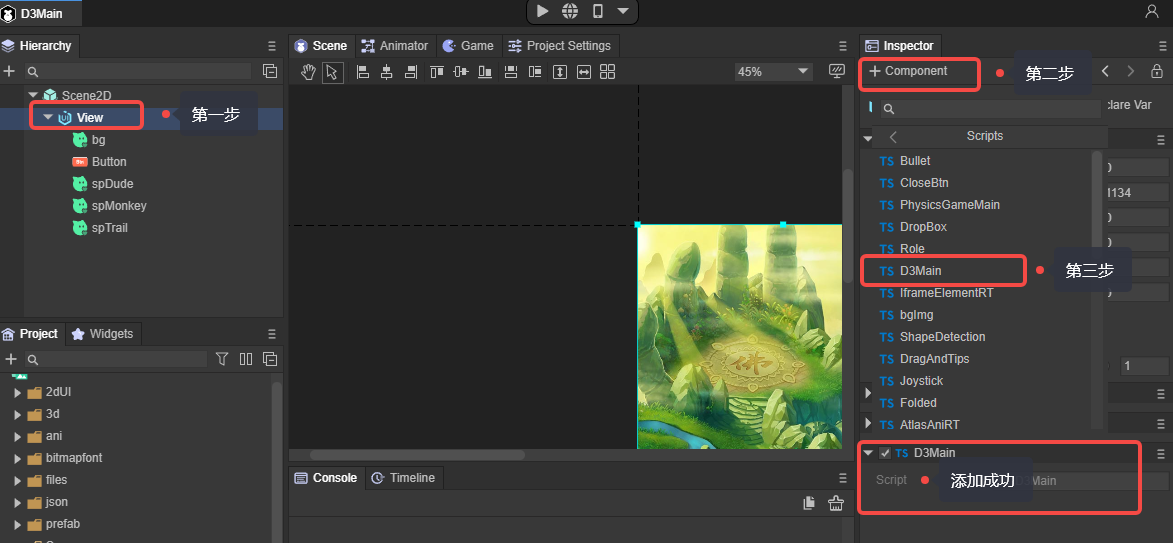
Task: Click the Play button in top bar
Action: (x=543, y=11)
